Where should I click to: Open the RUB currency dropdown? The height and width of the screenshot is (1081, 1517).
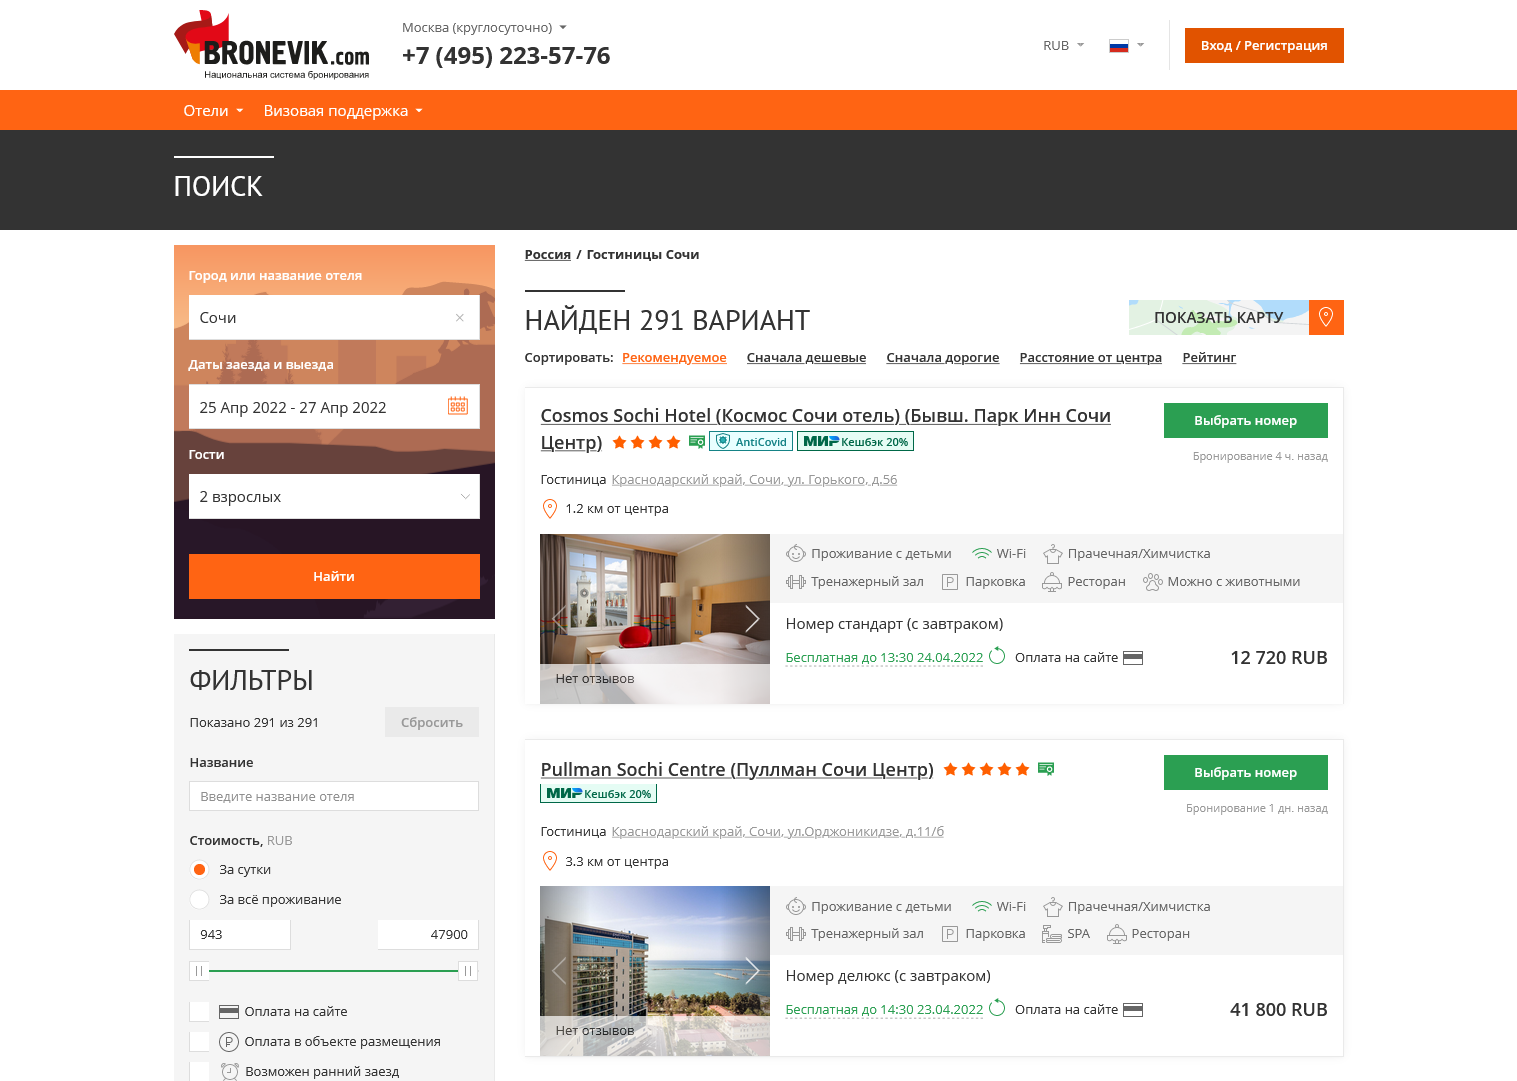[x=1063, y=46]
